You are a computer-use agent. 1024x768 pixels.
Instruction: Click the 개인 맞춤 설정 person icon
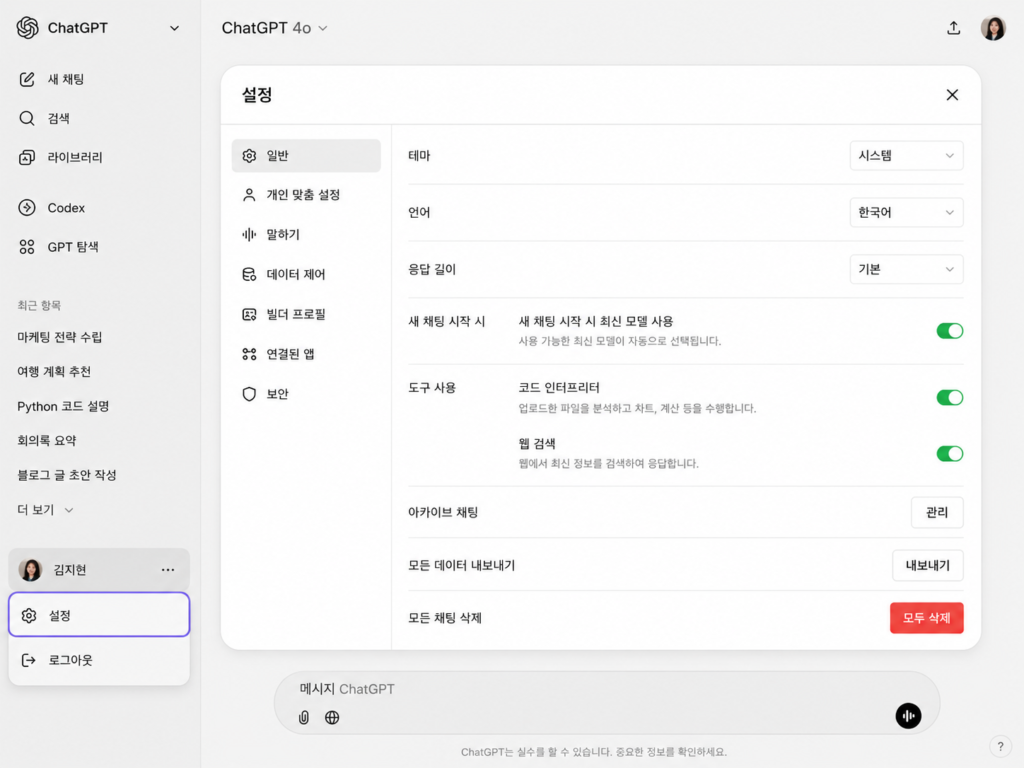249,195
